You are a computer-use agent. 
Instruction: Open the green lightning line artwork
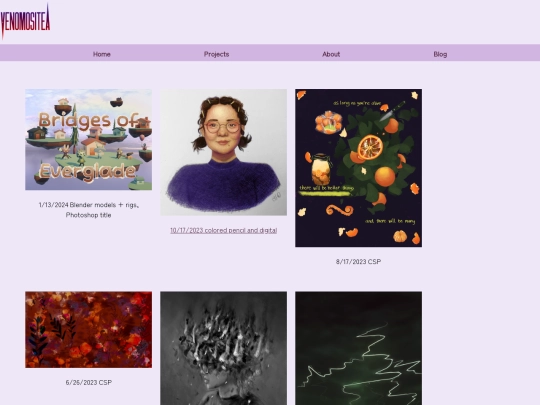click(x=359, y=348)
